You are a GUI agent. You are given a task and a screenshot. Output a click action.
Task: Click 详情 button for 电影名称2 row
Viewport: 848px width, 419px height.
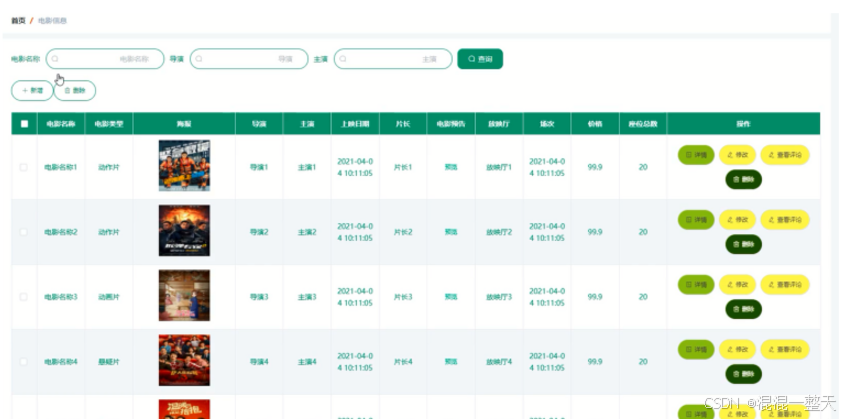coord(696,220)
